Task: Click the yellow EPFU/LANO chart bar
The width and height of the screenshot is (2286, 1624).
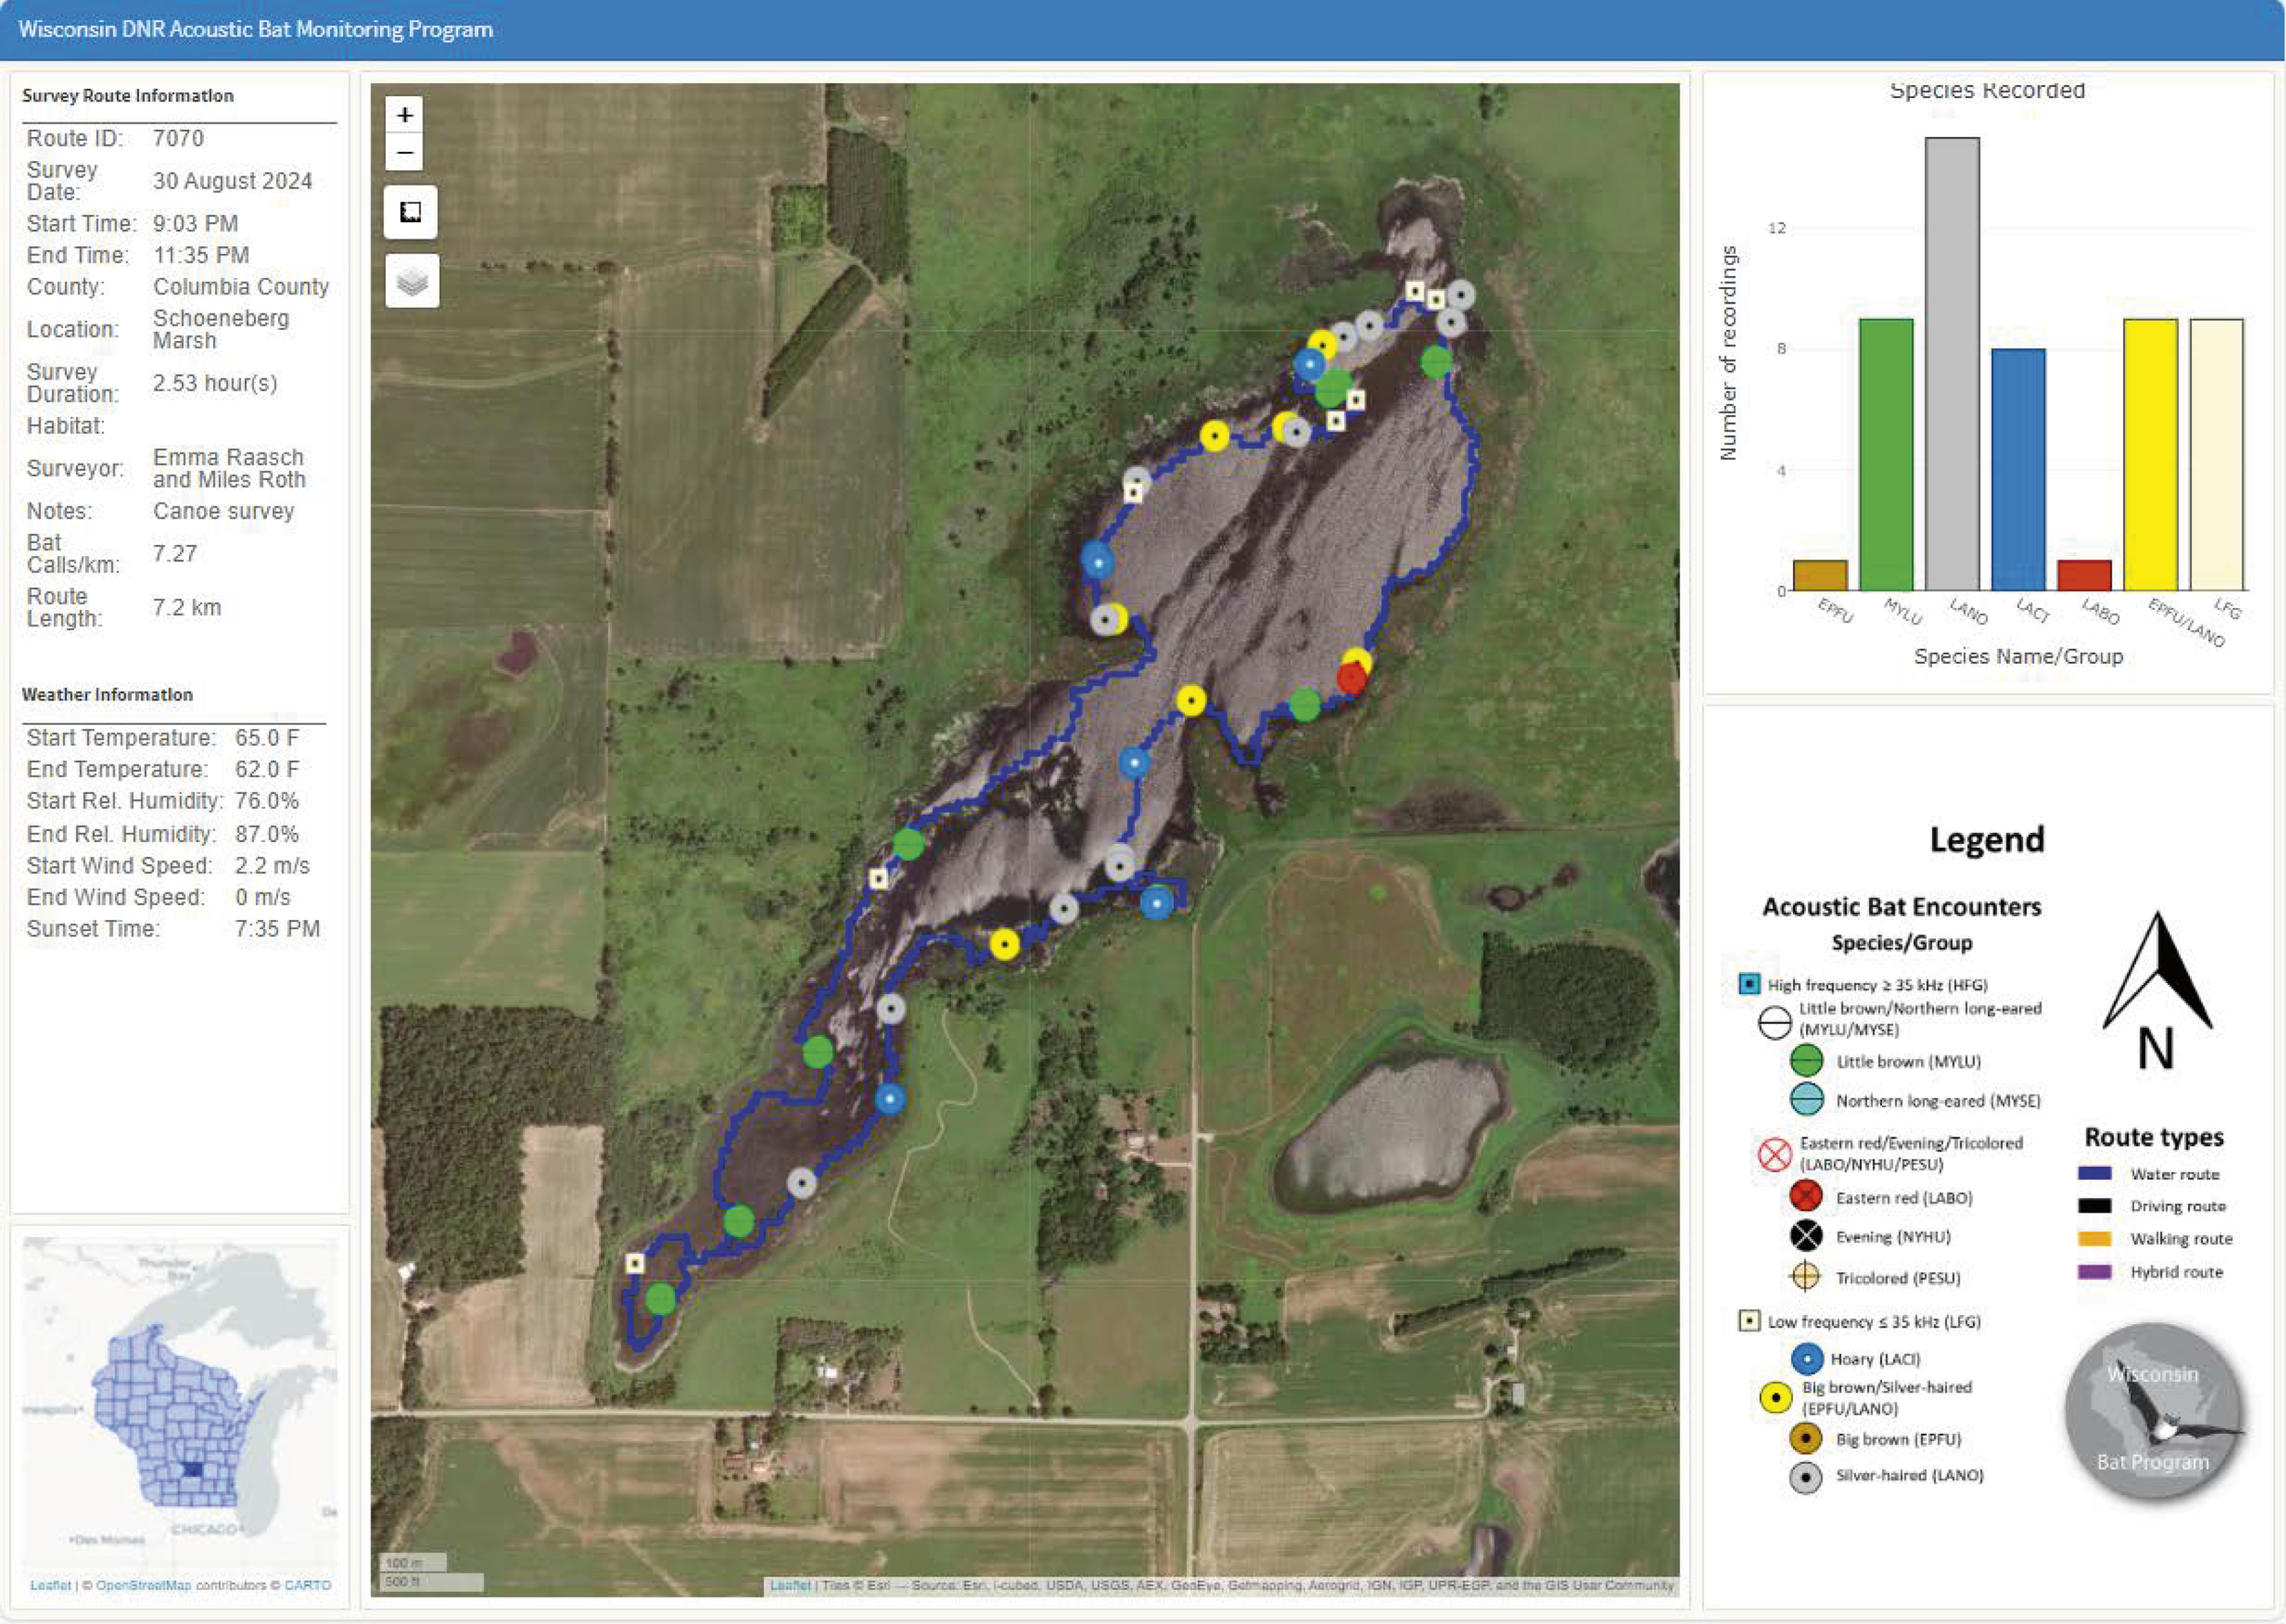Action: pyautogui.click(x=2150, y=455)
